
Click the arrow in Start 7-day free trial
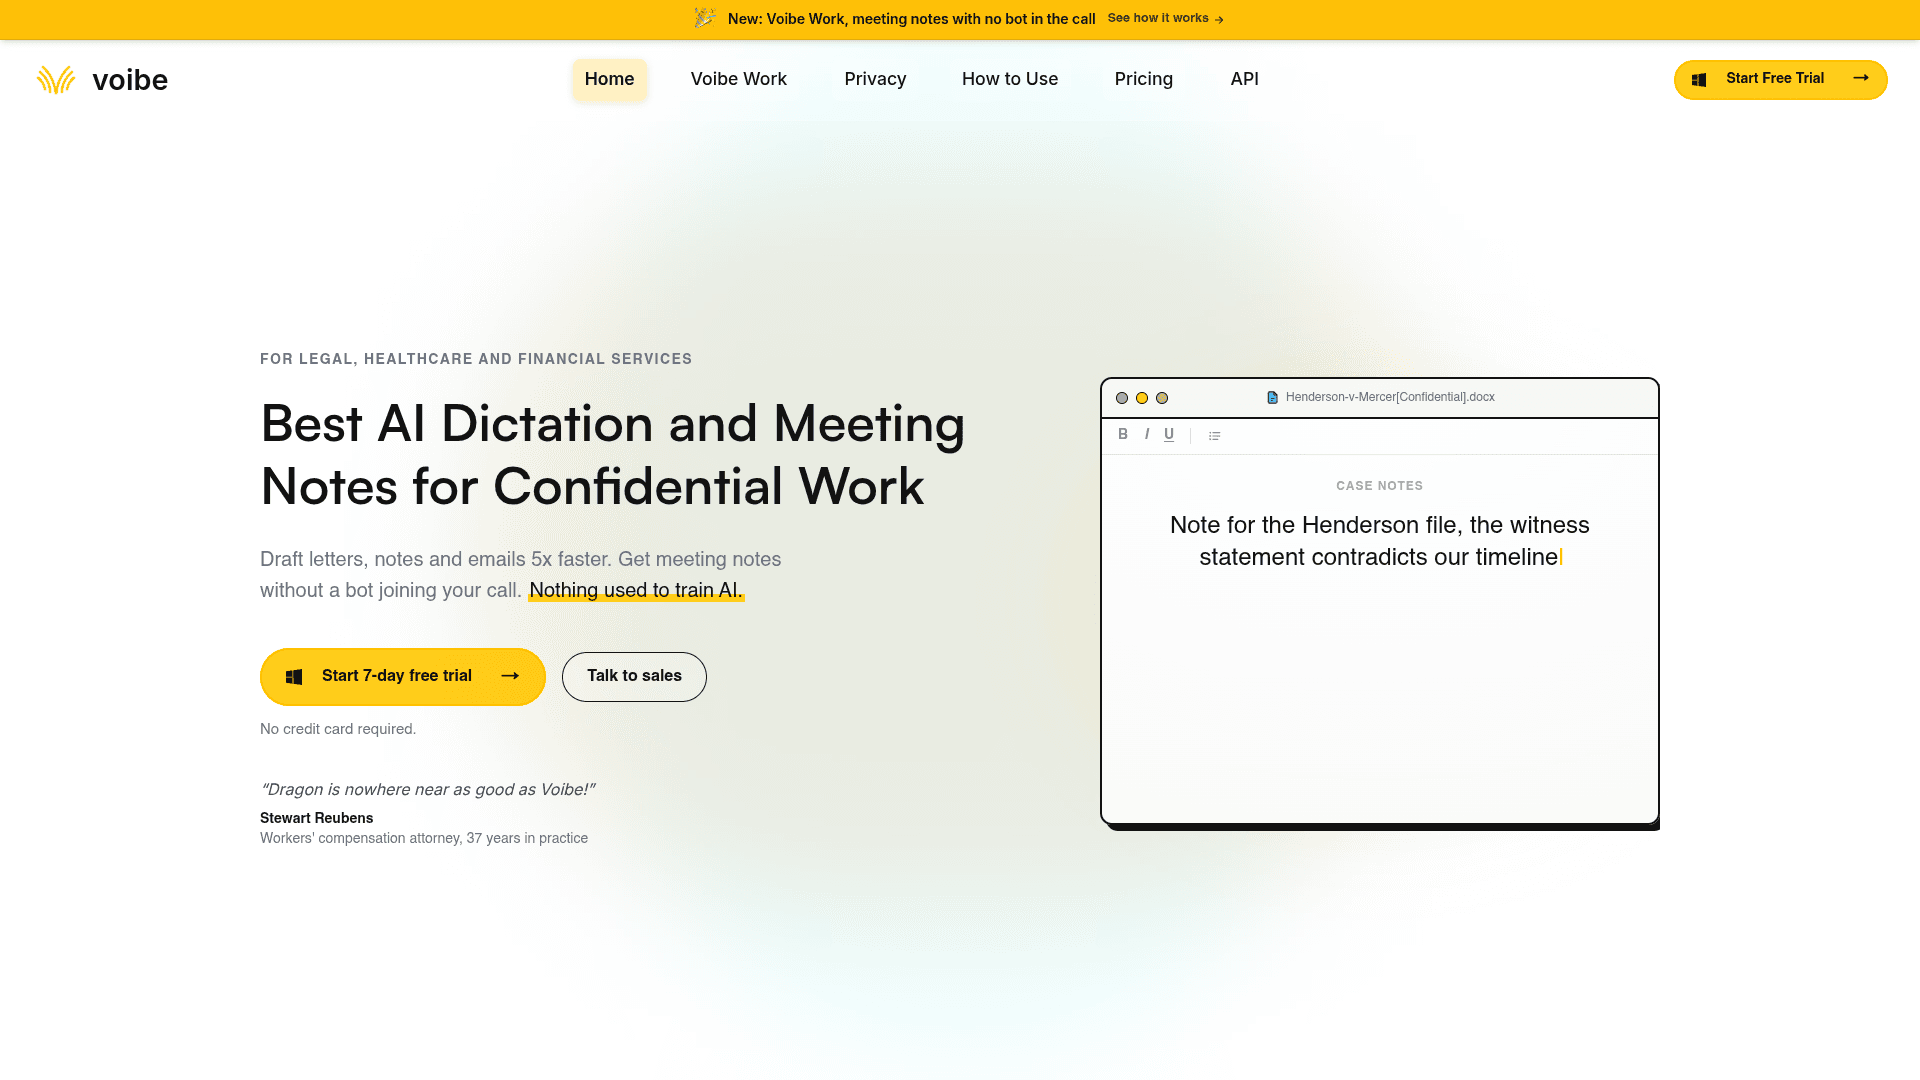pyautogui.click(x=510, y=676)
